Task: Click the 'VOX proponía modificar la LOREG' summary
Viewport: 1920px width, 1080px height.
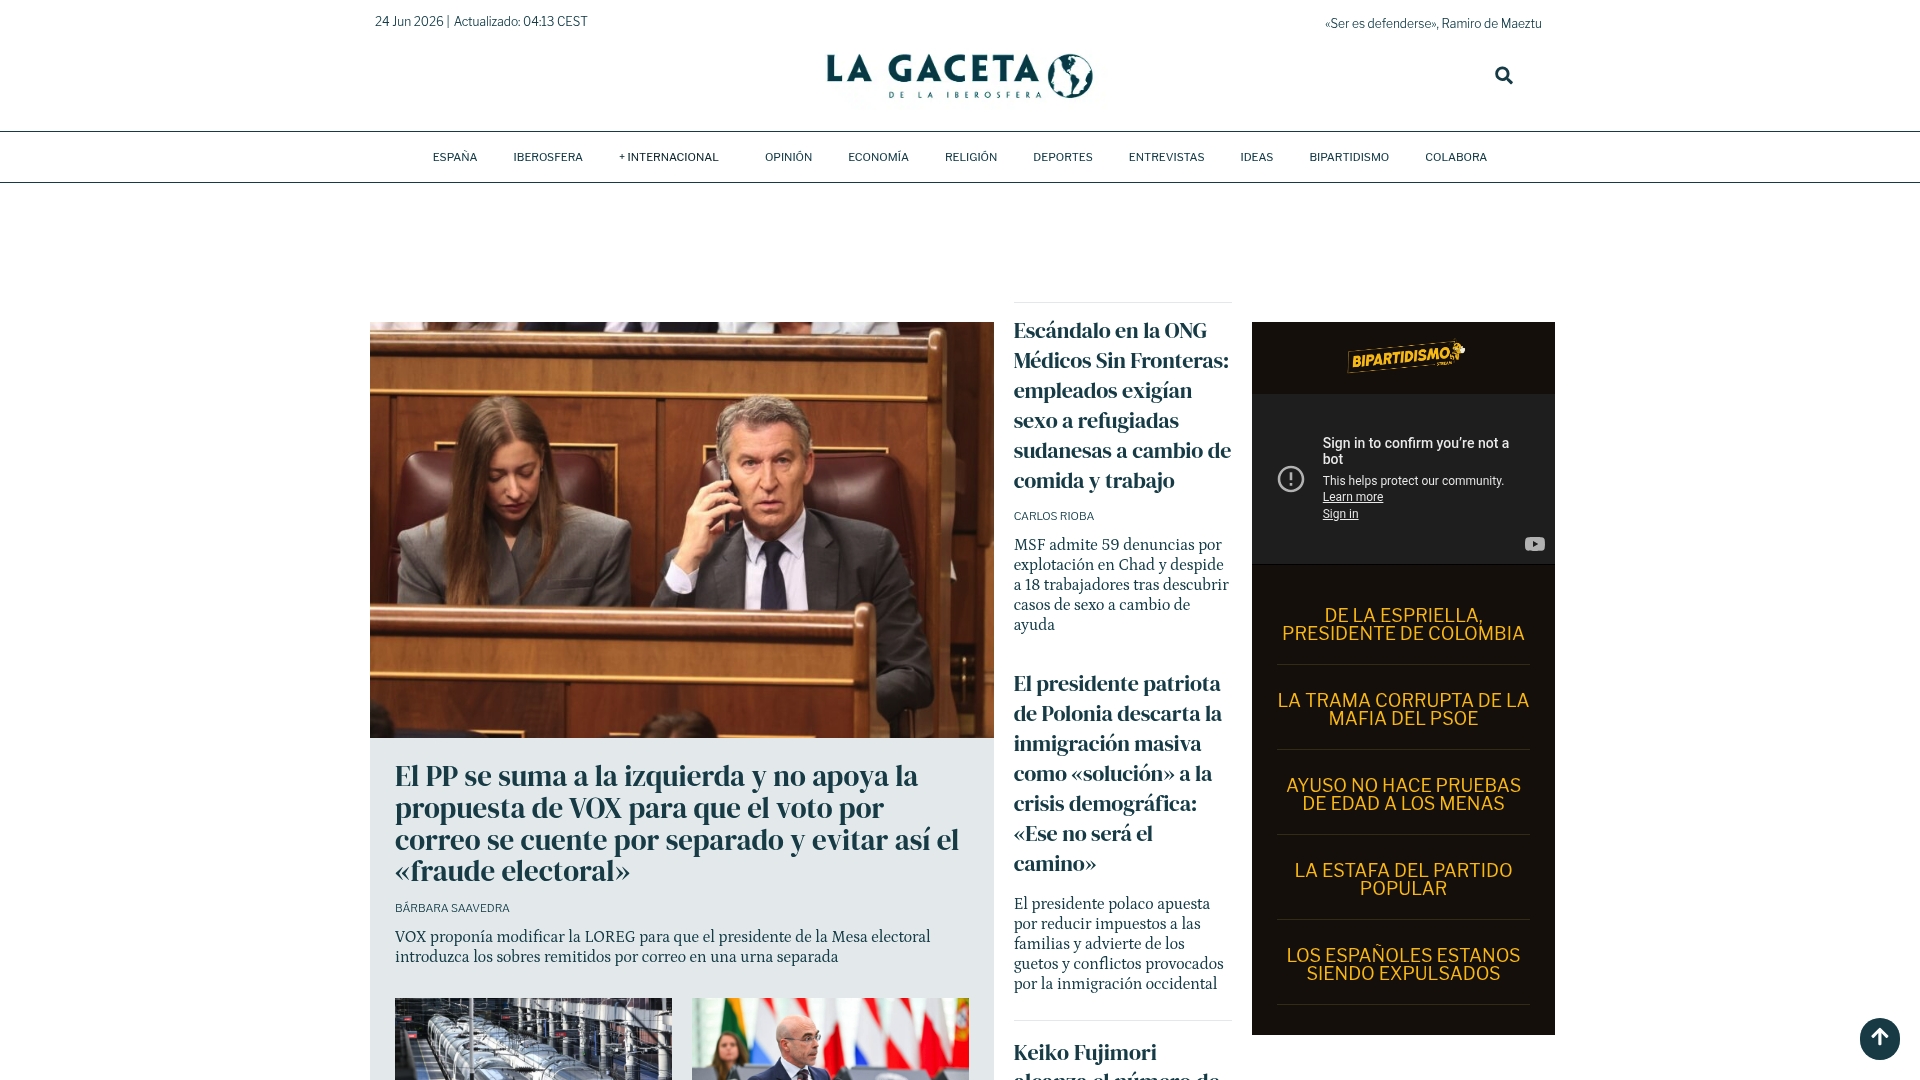Action: click(x=662, y=946)
